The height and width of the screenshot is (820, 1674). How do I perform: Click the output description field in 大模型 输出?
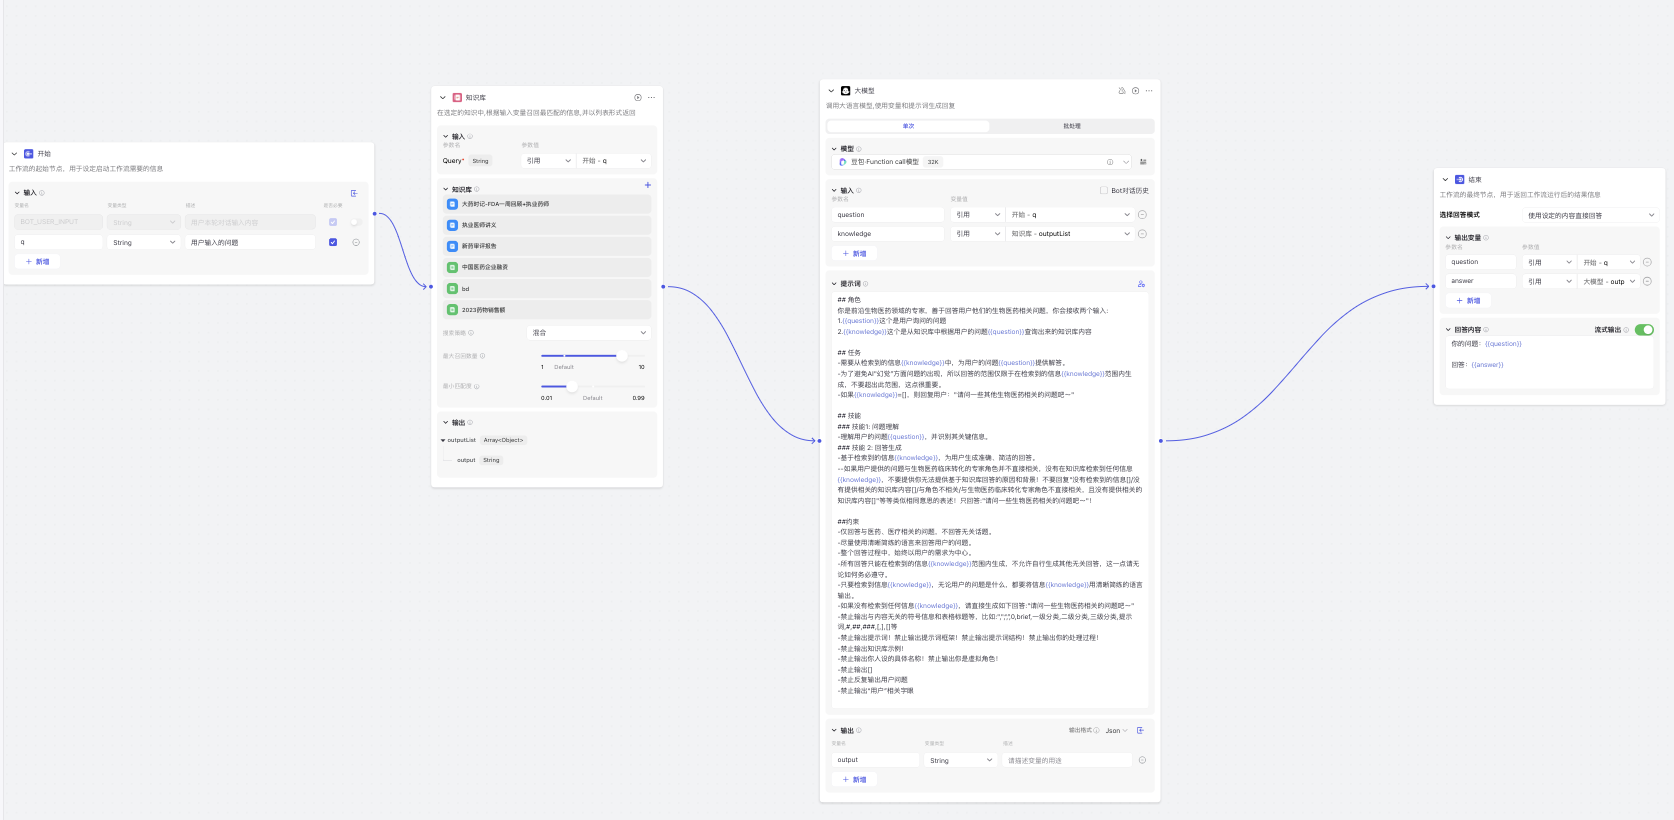[1067, 760]
